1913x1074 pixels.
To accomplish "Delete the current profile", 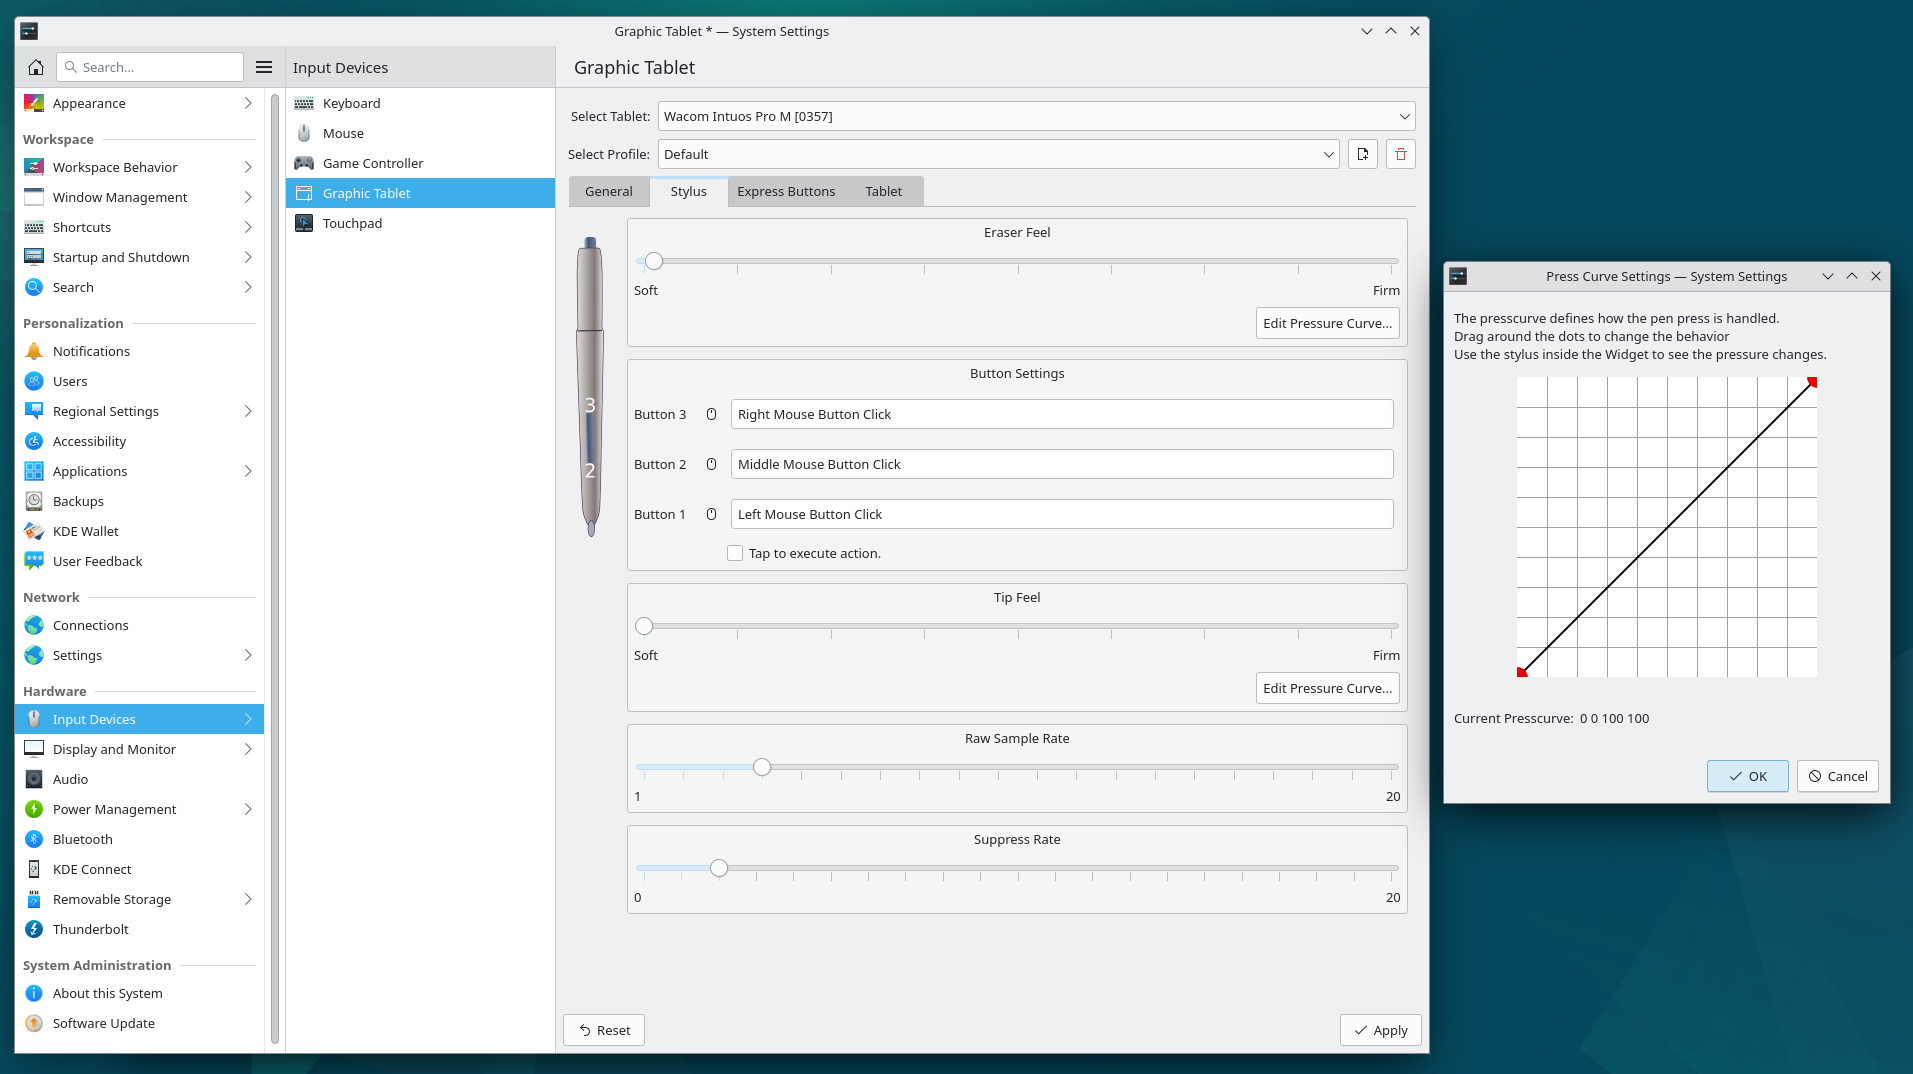I will pos(1400,154).
